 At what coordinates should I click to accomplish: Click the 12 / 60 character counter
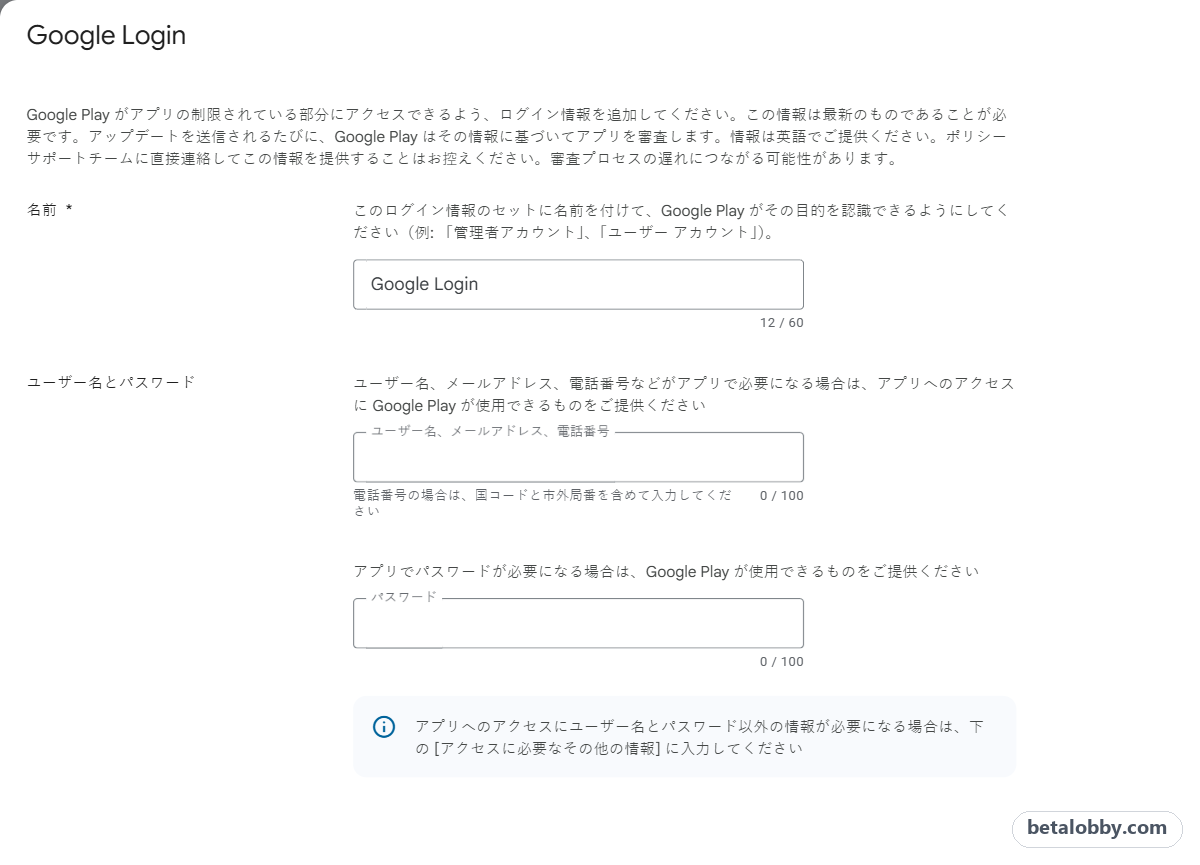[x=781, y=323]
